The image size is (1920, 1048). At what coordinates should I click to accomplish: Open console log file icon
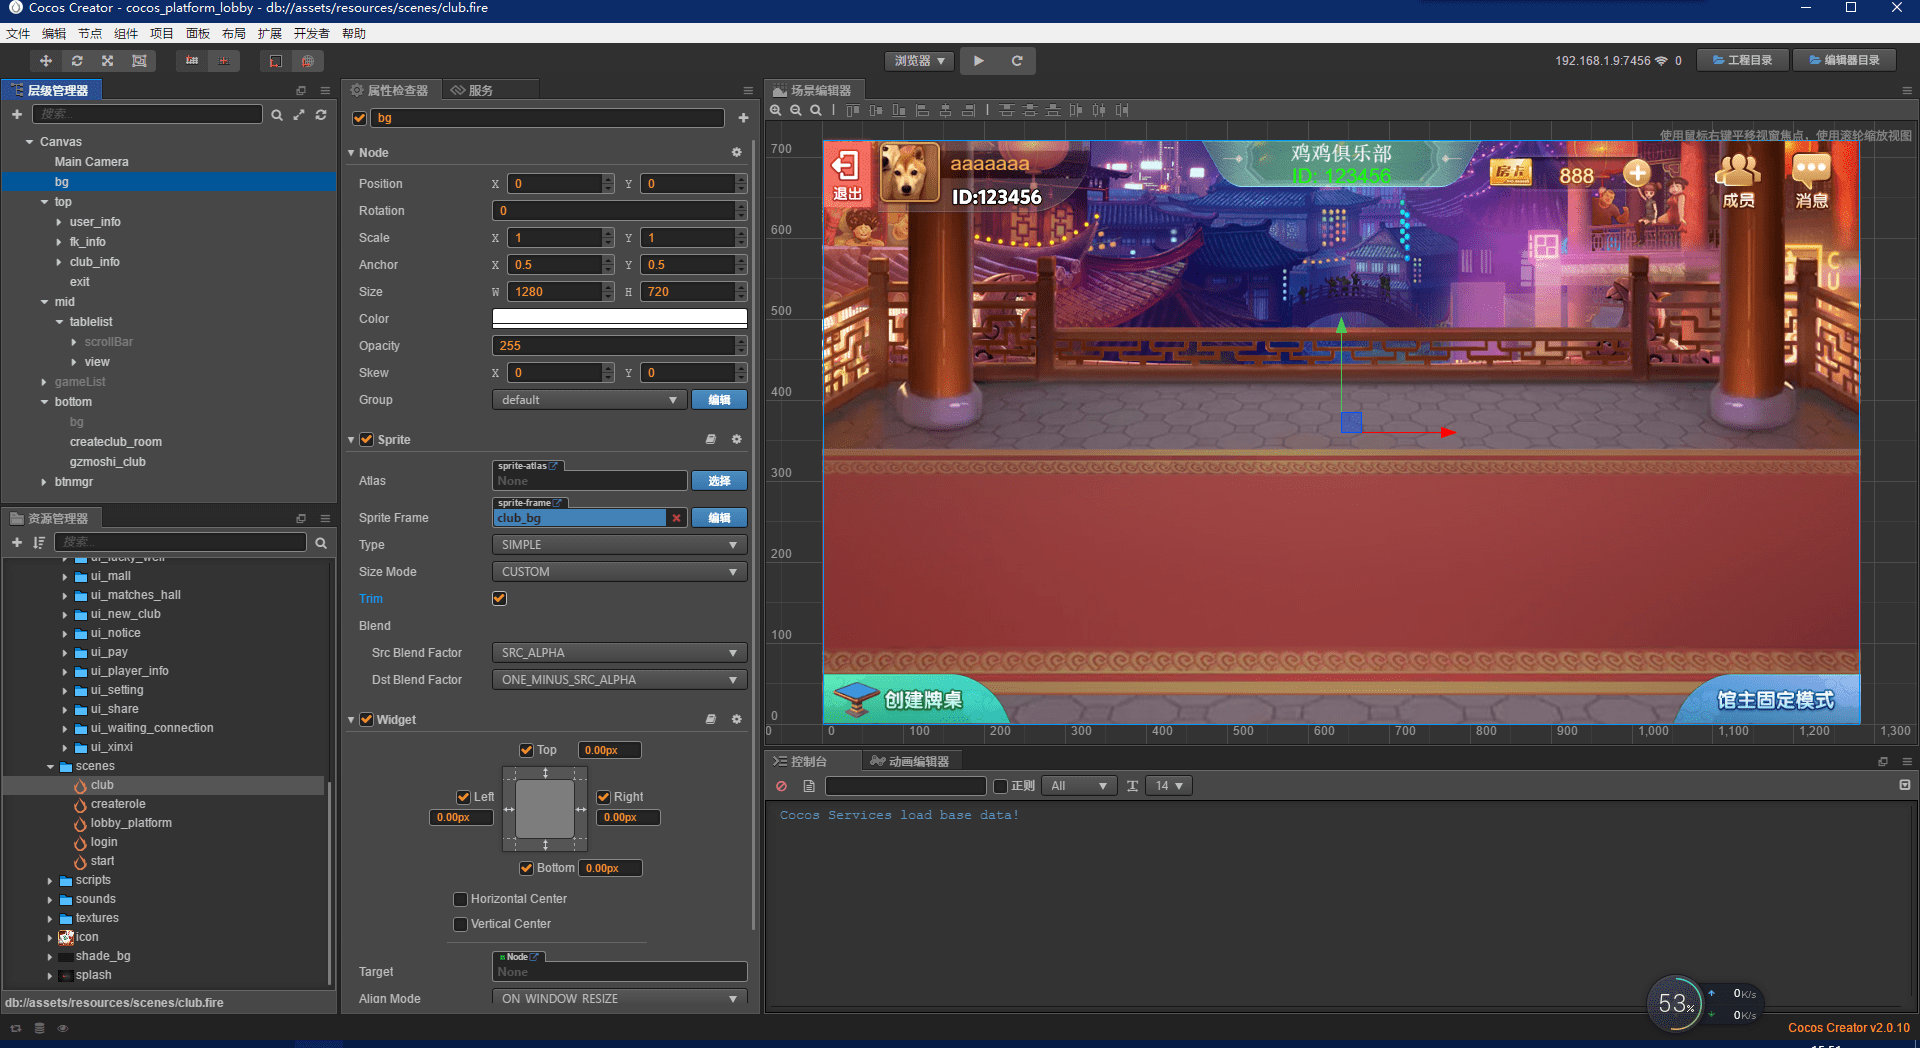(x=809, y=787)
